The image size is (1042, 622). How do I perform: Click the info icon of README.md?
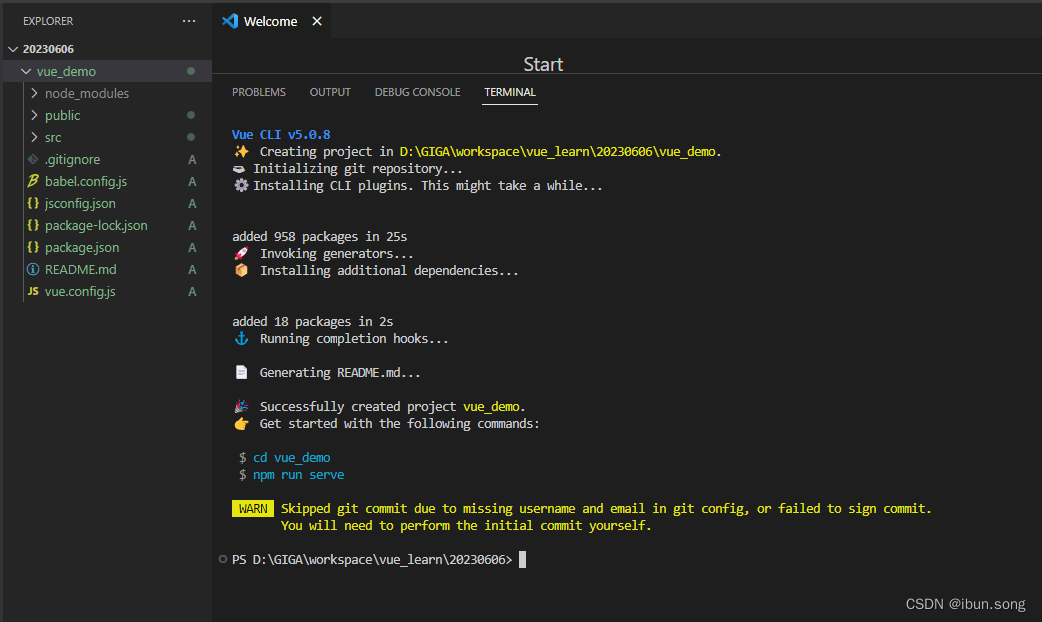pyautogui.click(x=33, y=269)
